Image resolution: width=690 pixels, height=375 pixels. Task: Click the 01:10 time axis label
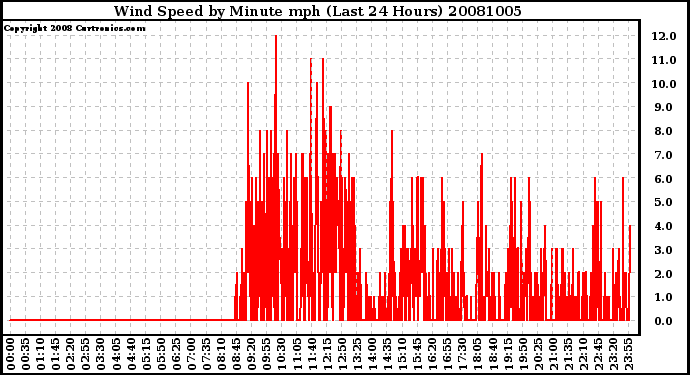point(40,354)
